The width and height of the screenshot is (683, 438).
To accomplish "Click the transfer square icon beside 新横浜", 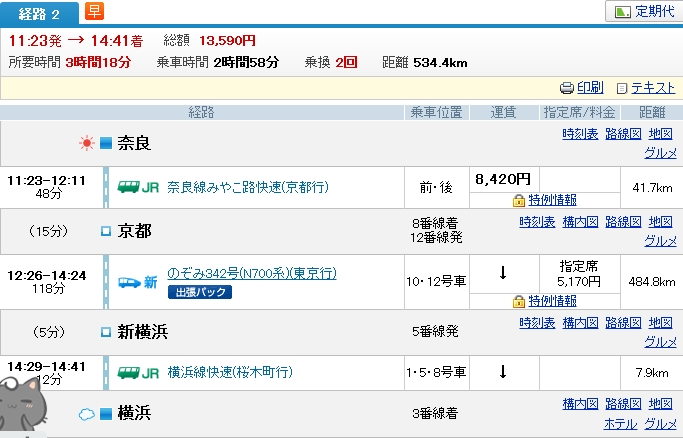I will click(106, 332).
